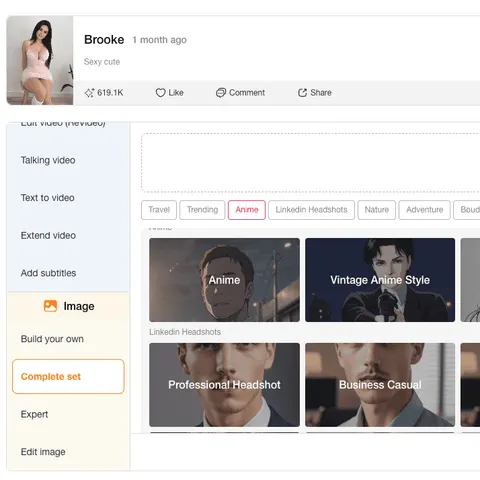Filter by Travel category tab
This screenshot has height=480, width=480.
click(x=159, y=210)
